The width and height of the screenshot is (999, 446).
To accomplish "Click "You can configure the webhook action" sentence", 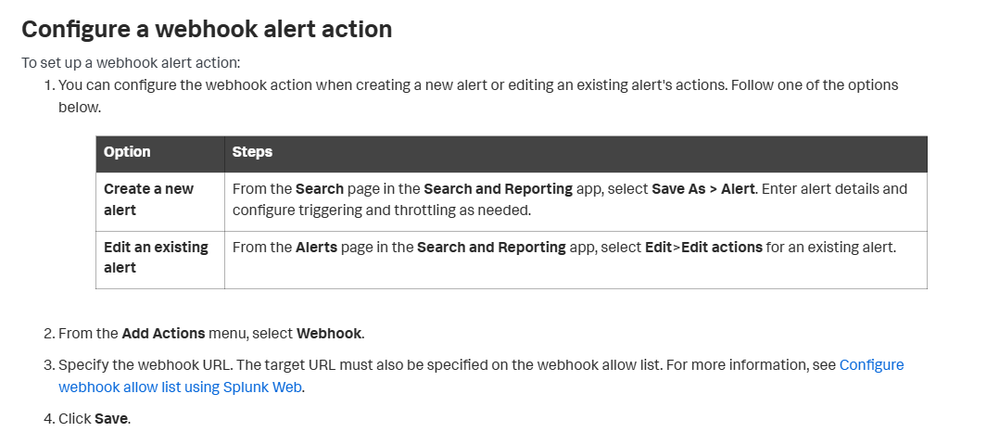I will coord(478,96).
